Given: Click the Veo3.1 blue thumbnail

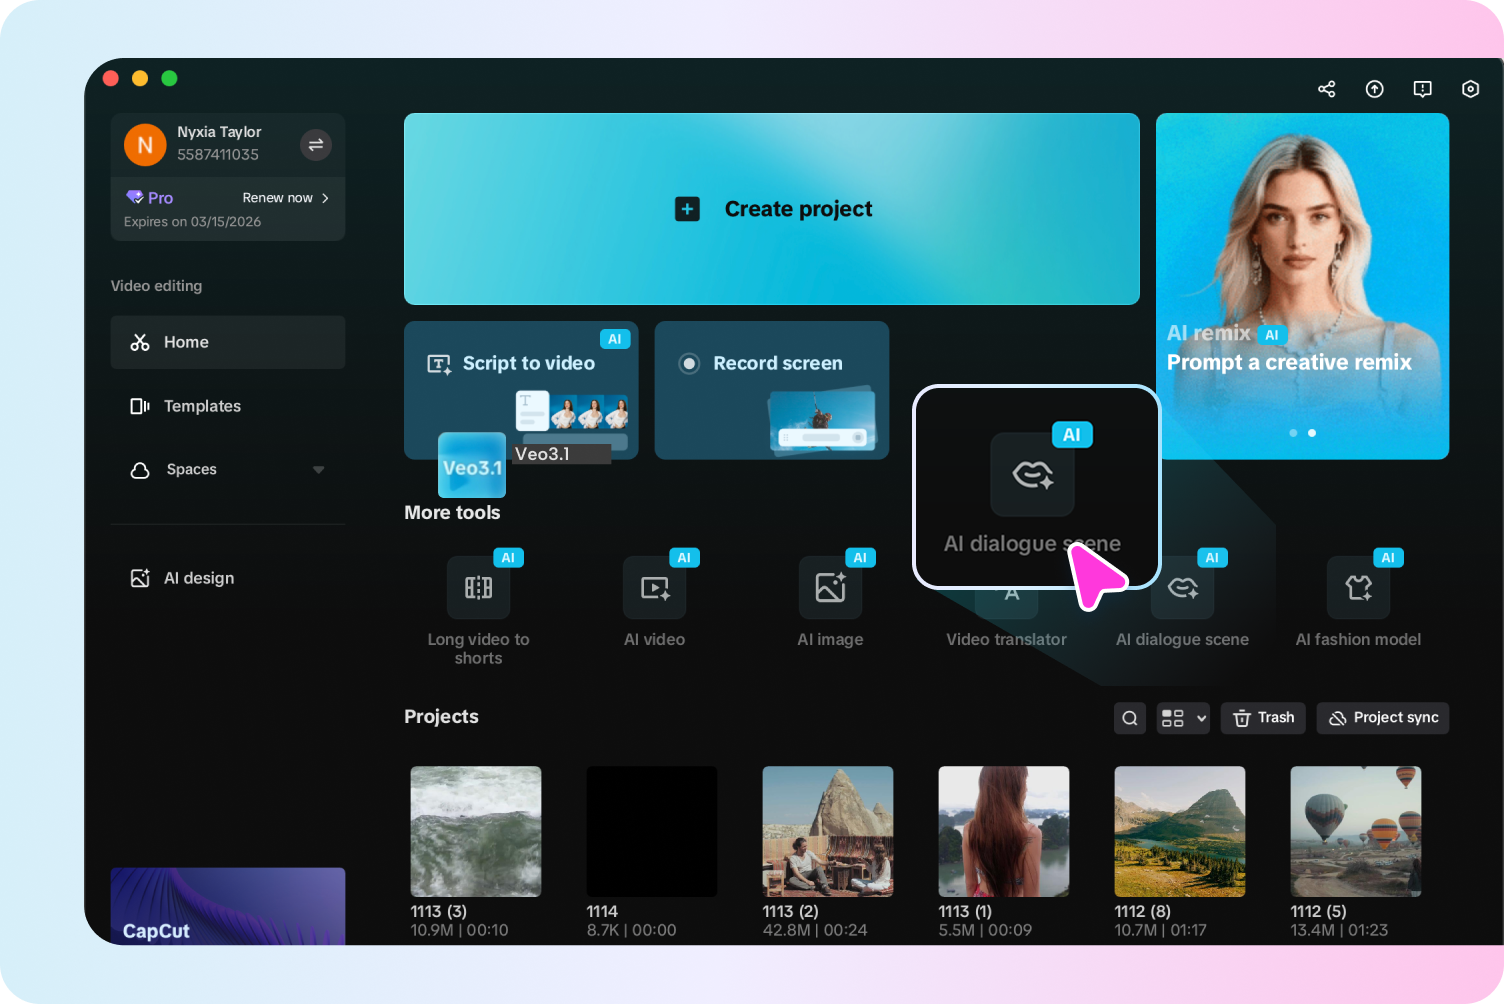Looking at the screenshot, I should [472, 465].
